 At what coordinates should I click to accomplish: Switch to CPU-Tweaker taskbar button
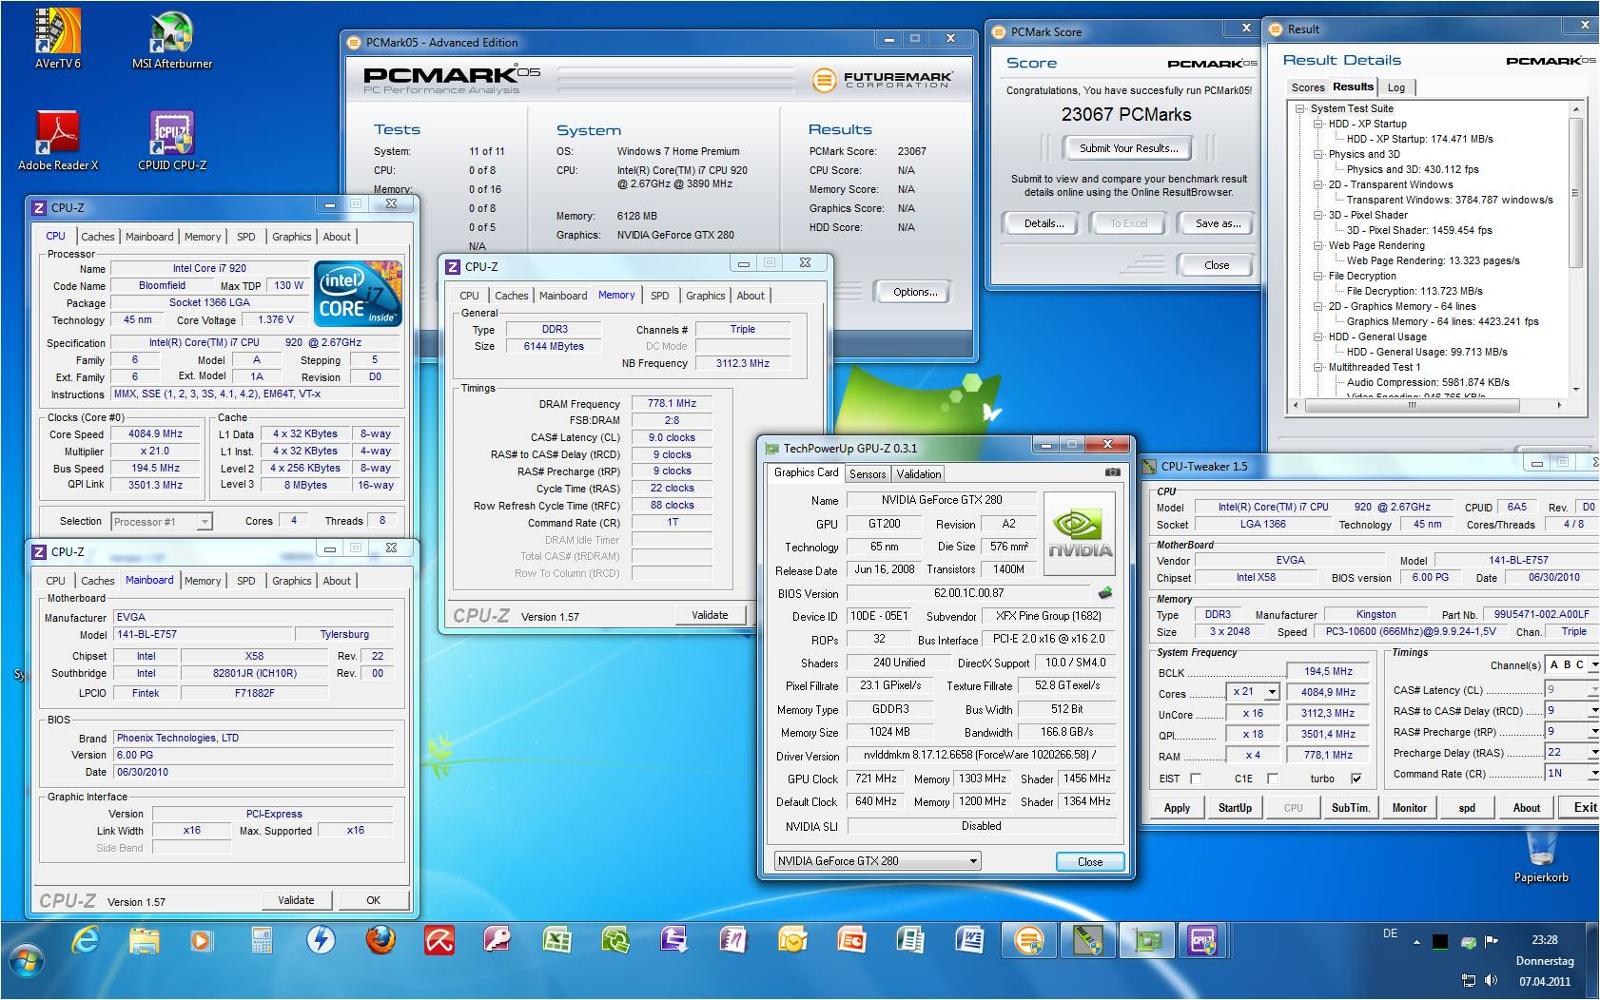(1087, 941)
